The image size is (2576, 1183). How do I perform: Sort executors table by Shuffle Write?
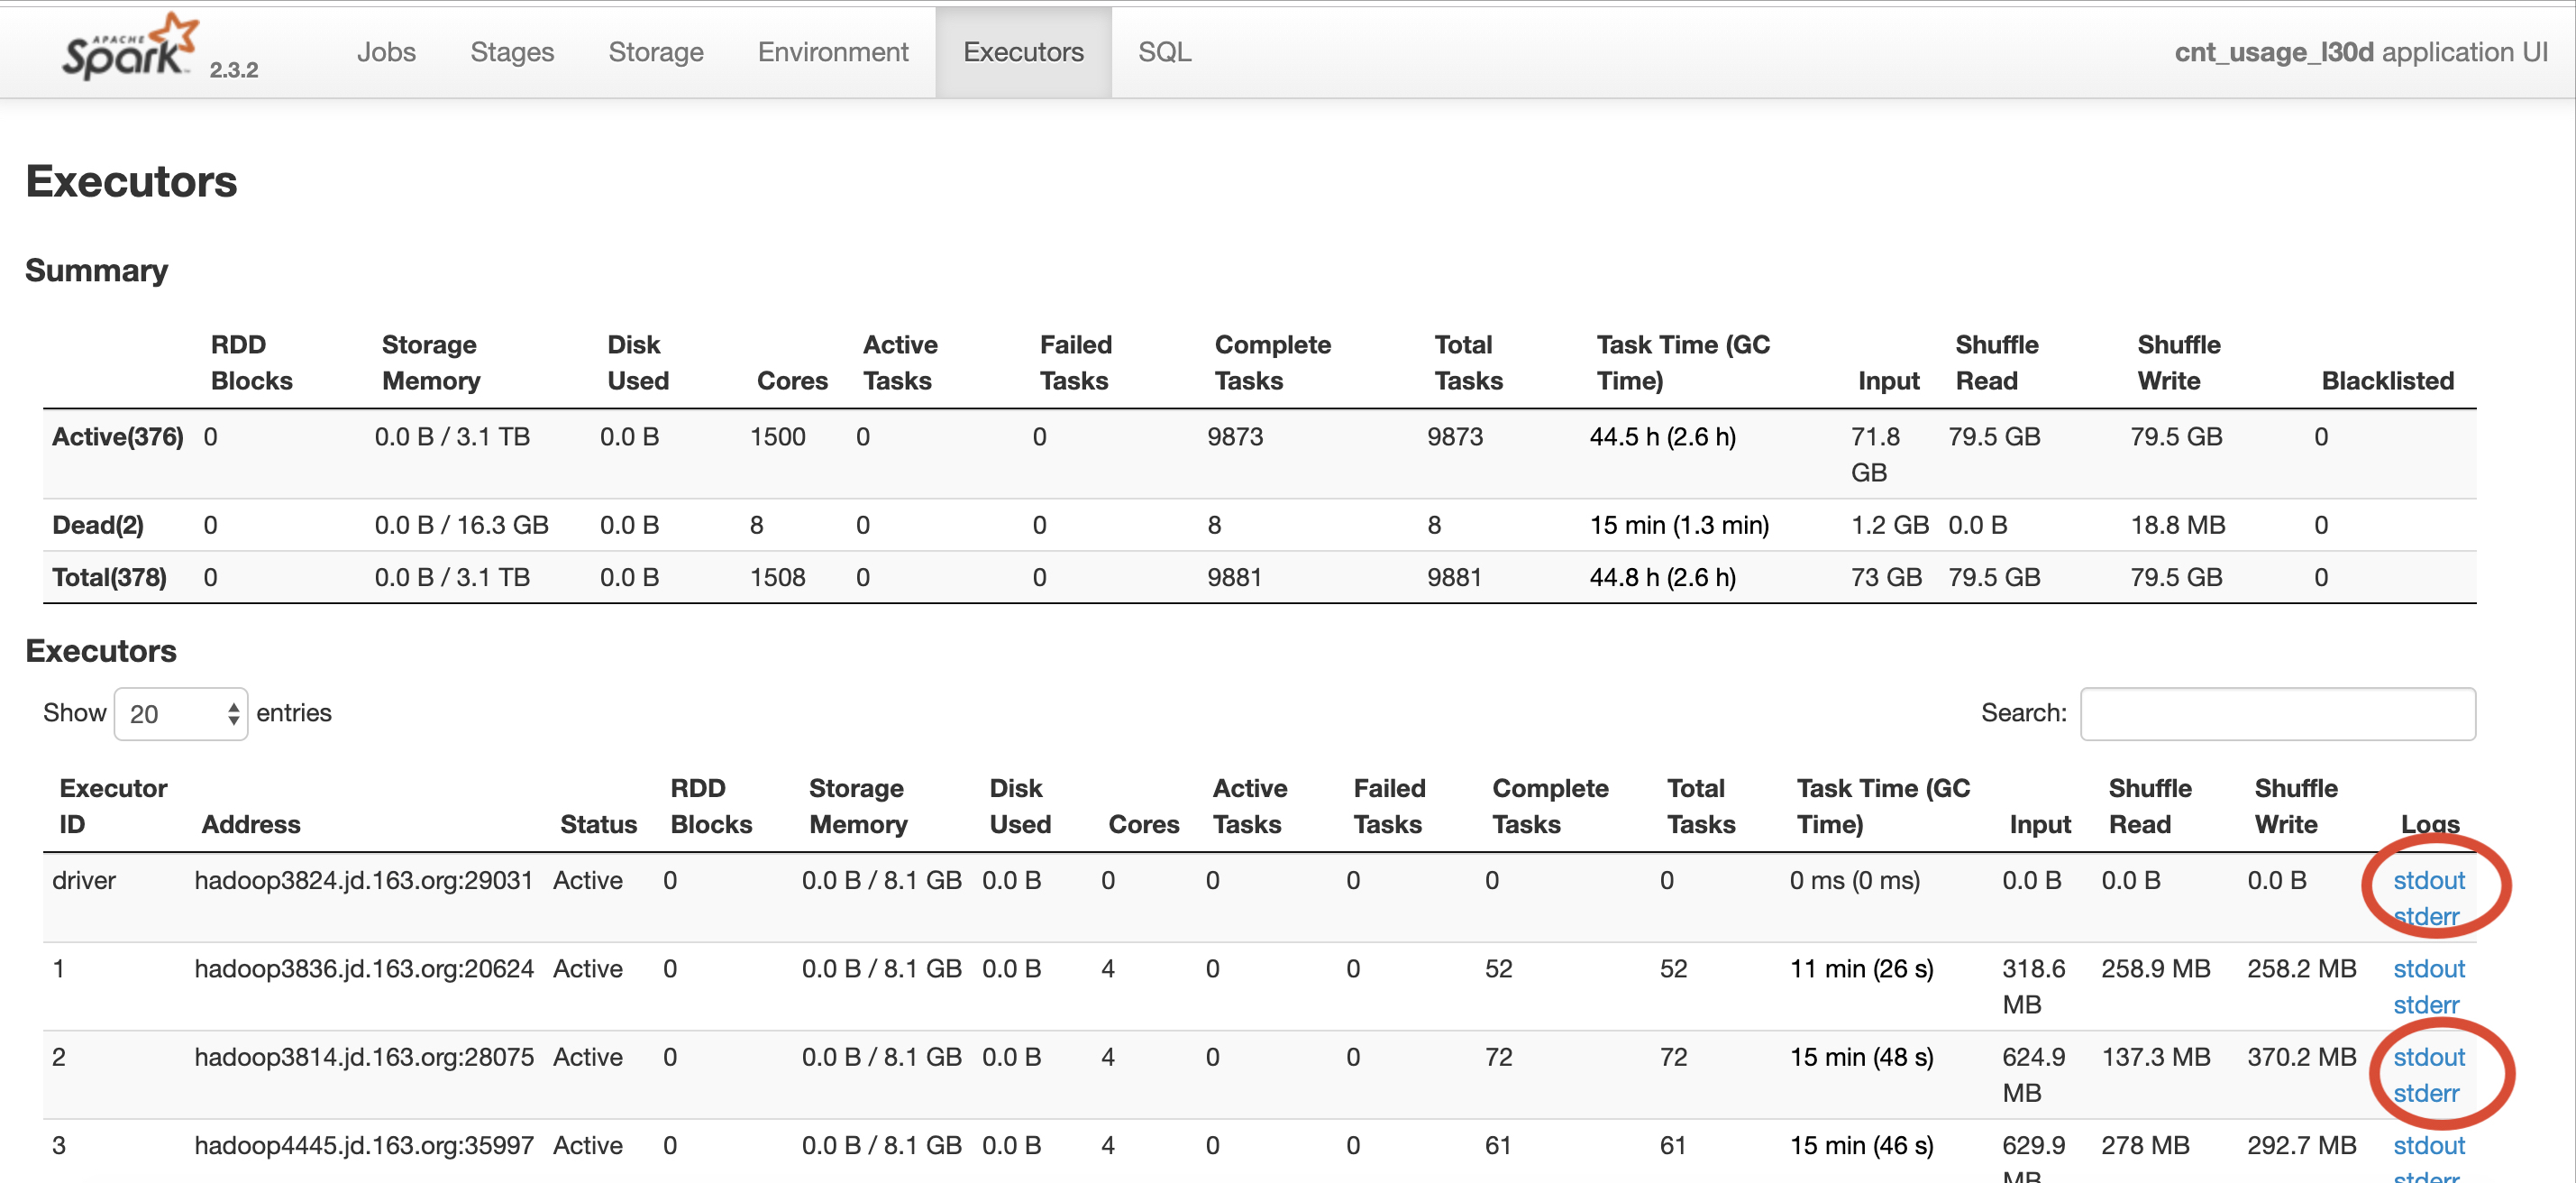[2296, 806]
